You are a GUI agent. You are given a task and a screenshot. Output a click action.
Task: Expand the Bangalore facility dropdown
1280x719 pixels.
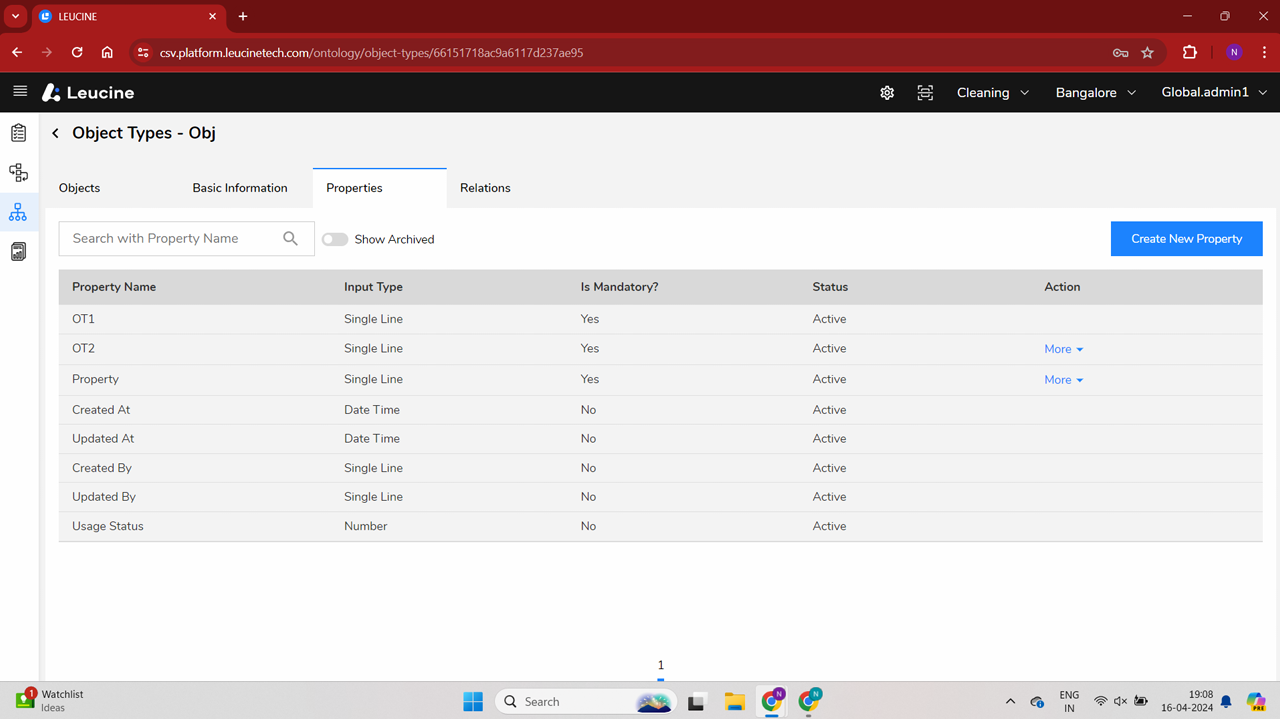1096,92
